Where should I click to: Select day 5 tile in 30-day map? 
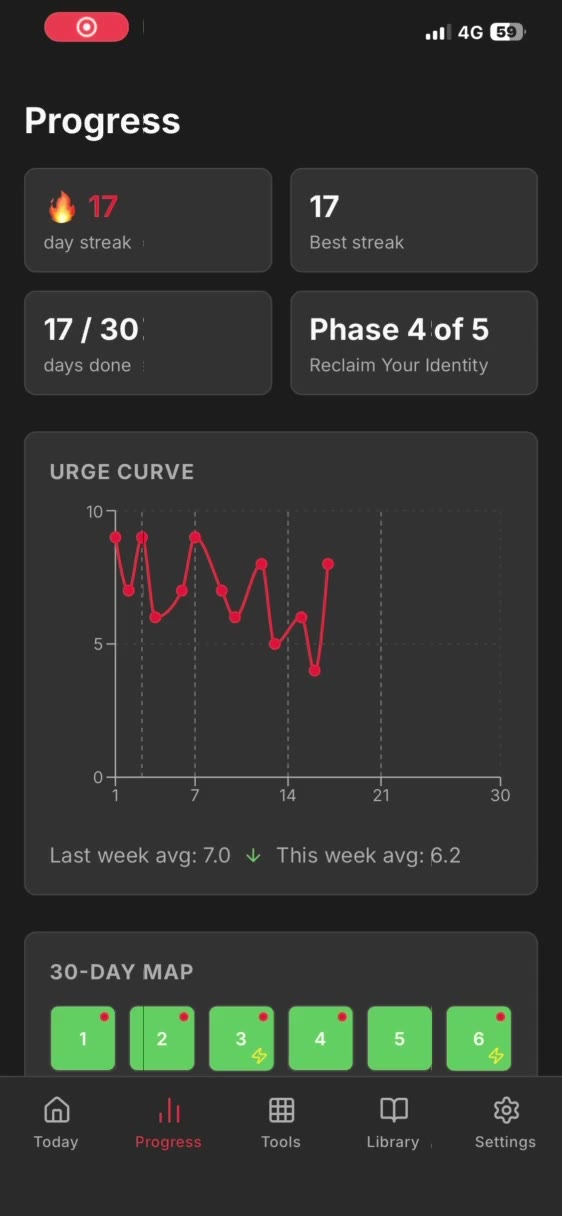[399, 1038]
